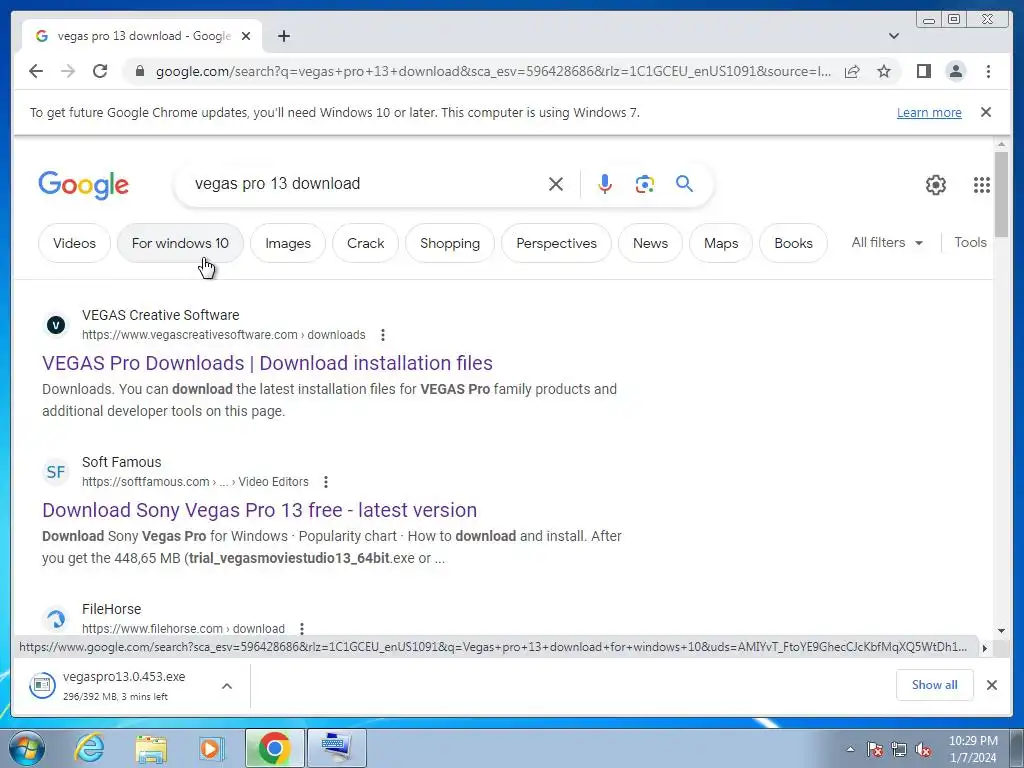Switch to Shopping results
Image resolution: width=1024 pixels, height=768 pixels.
[x=450, y=243]
